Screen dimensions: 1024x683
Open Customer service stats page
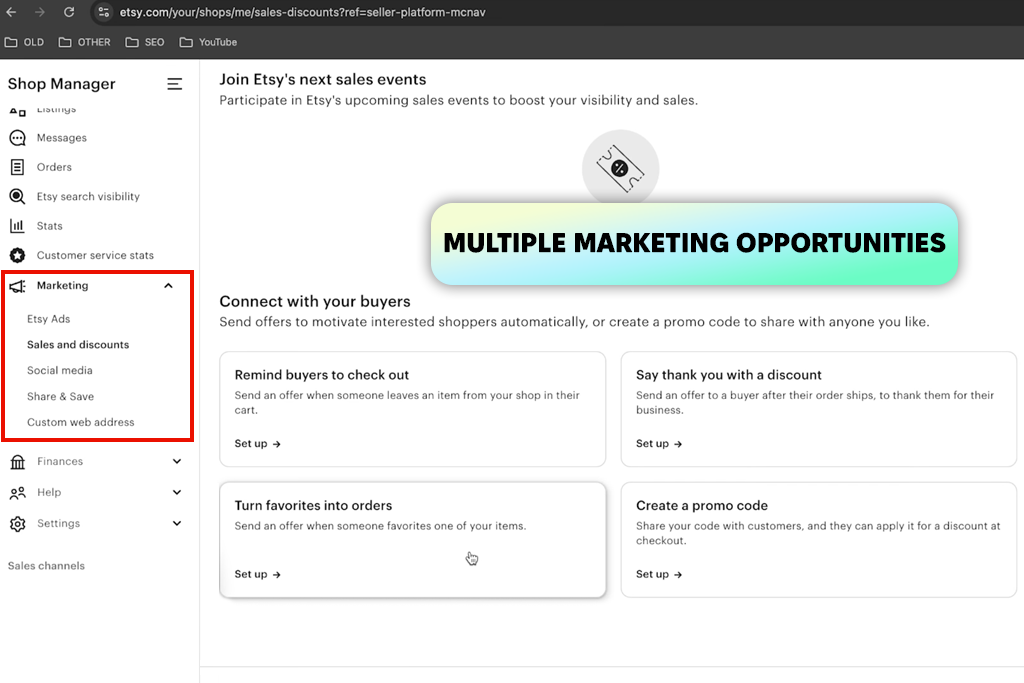coord(95,255)
